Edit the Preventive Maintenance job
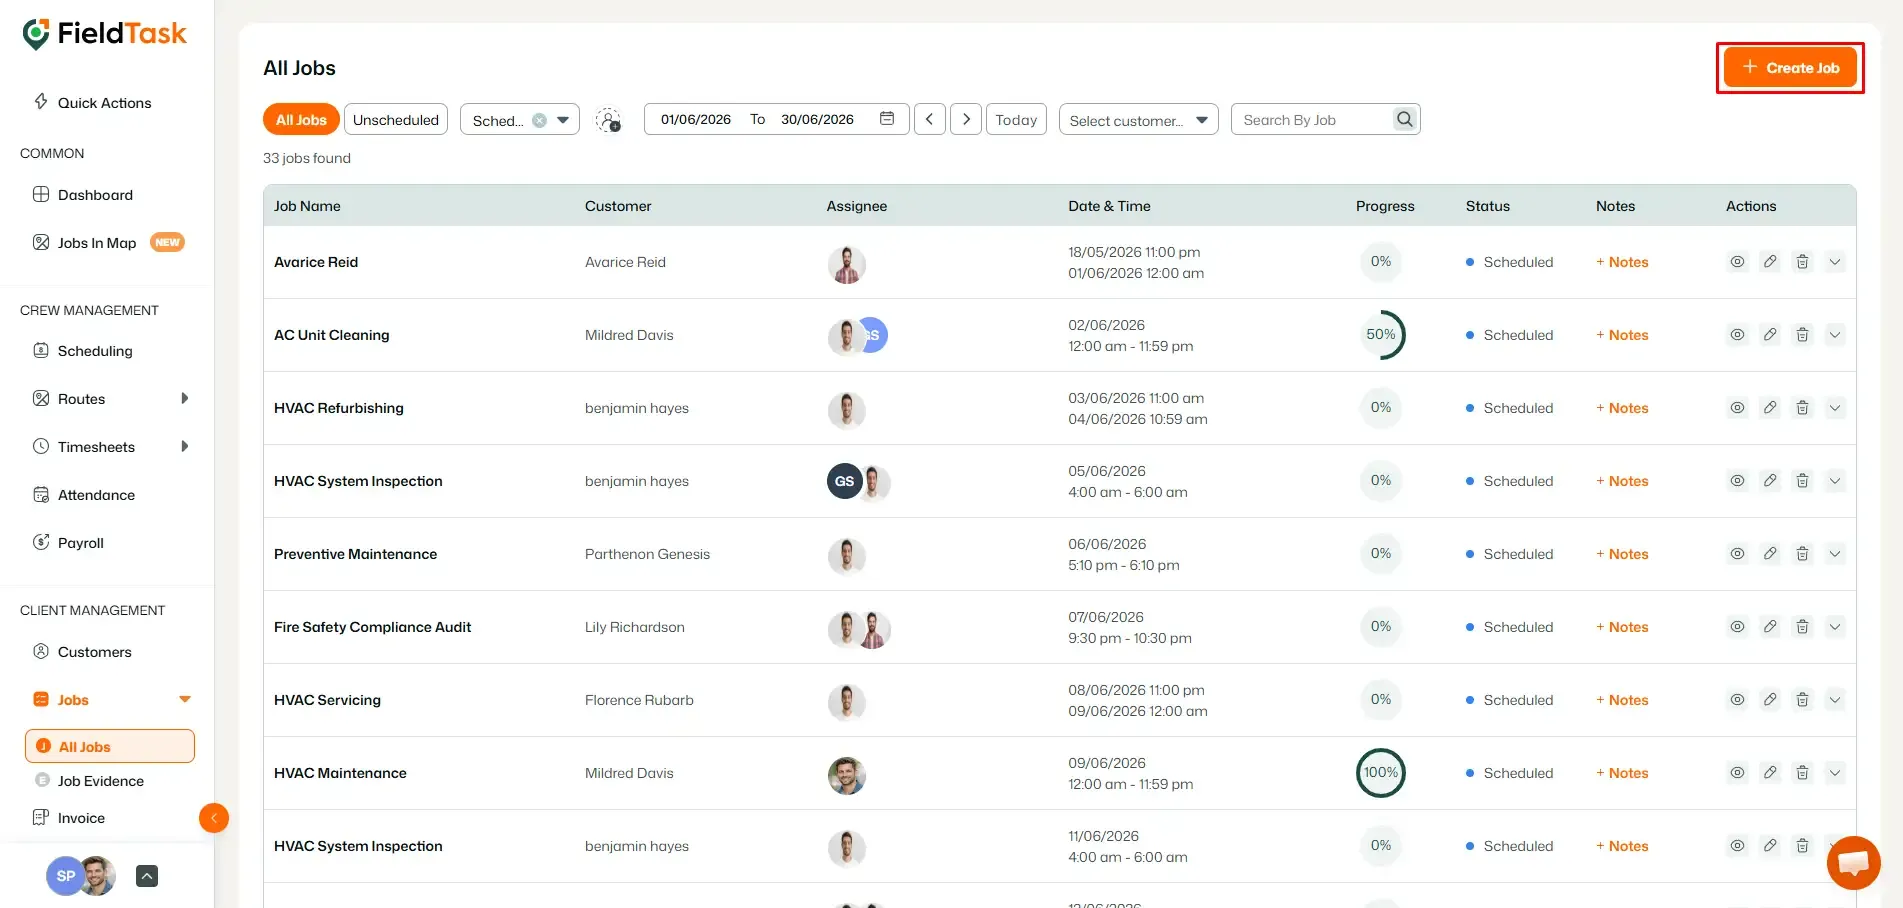This screenshot has width=1903, height=908. [x=1770, y=554]
